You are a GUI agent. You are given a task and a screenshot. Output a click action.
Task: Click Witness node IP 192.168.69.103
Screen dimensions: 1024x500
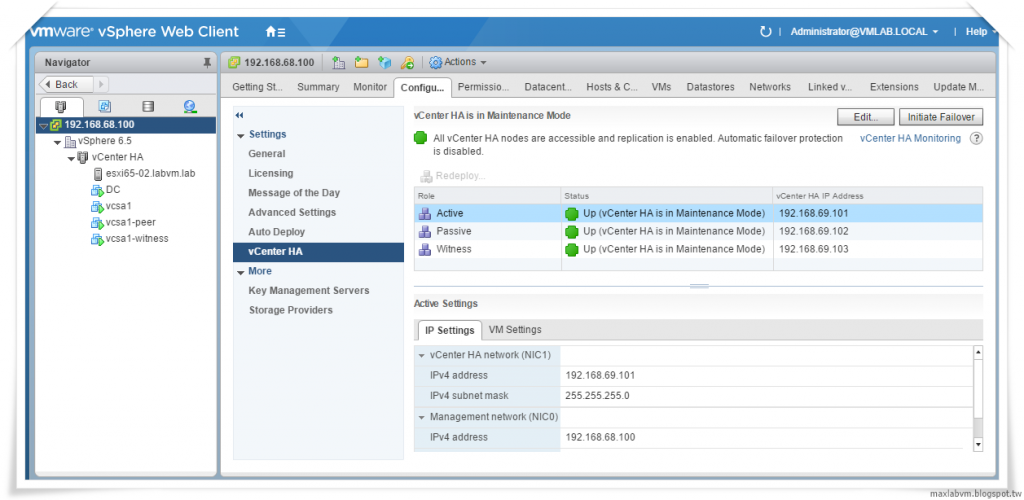click(814, 249)
